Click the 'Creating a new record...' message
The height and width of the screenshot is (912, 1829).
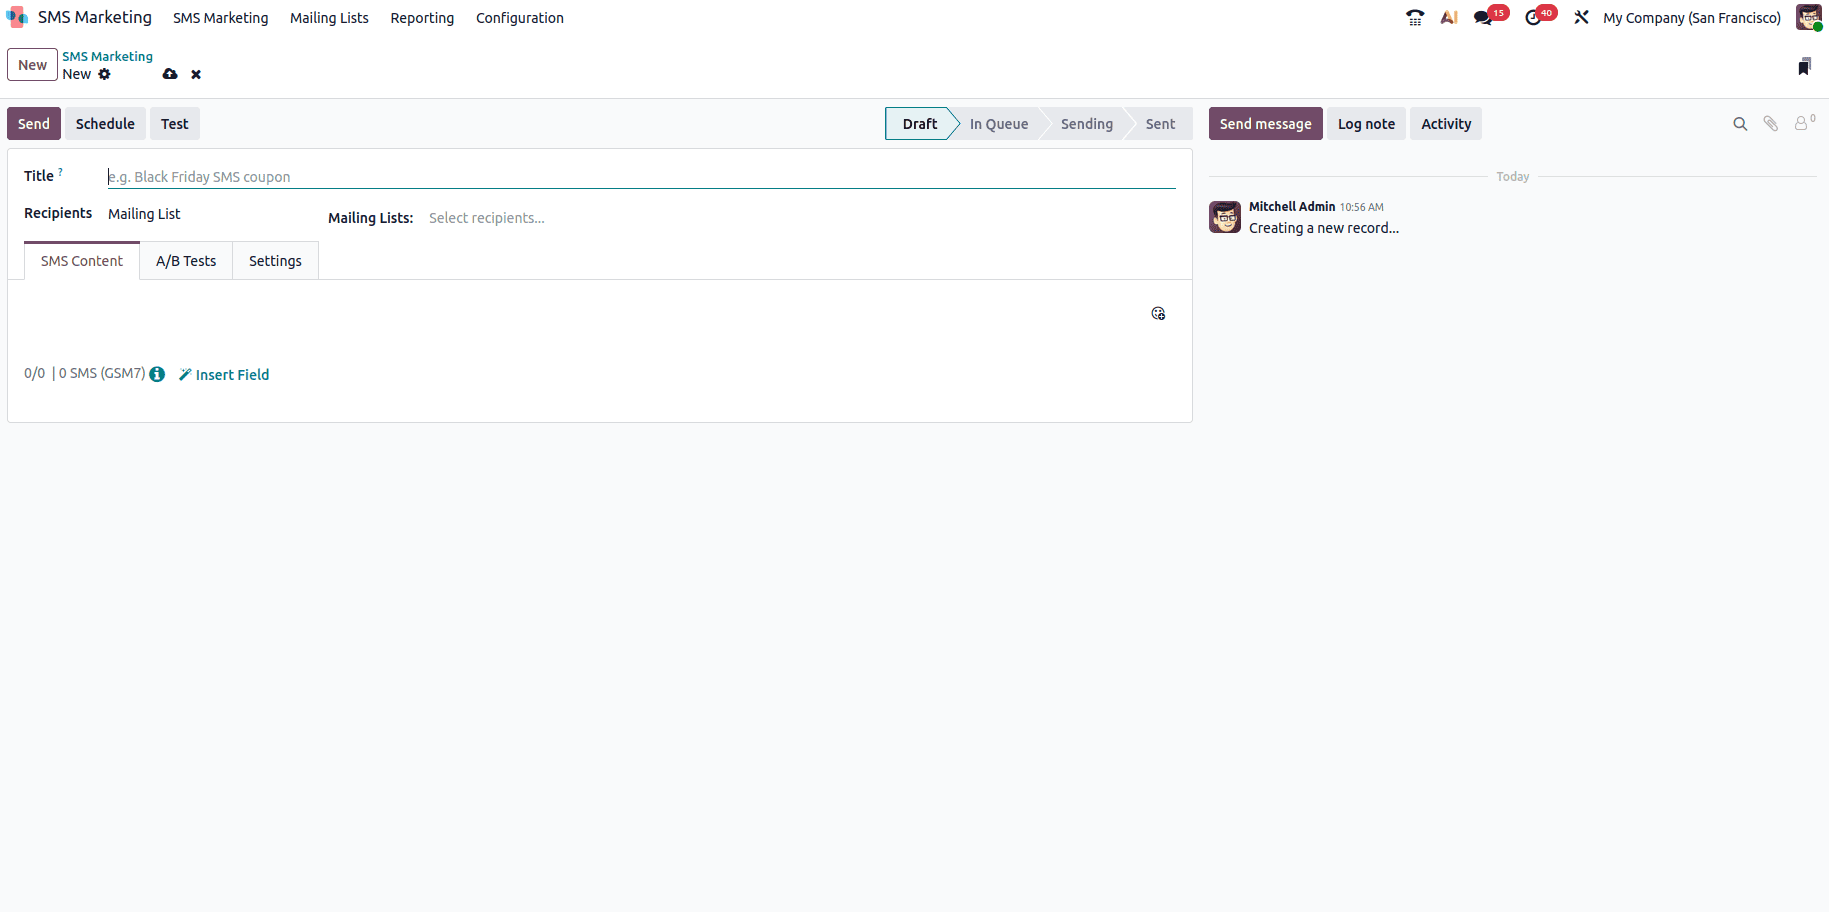click(1324, 228)
